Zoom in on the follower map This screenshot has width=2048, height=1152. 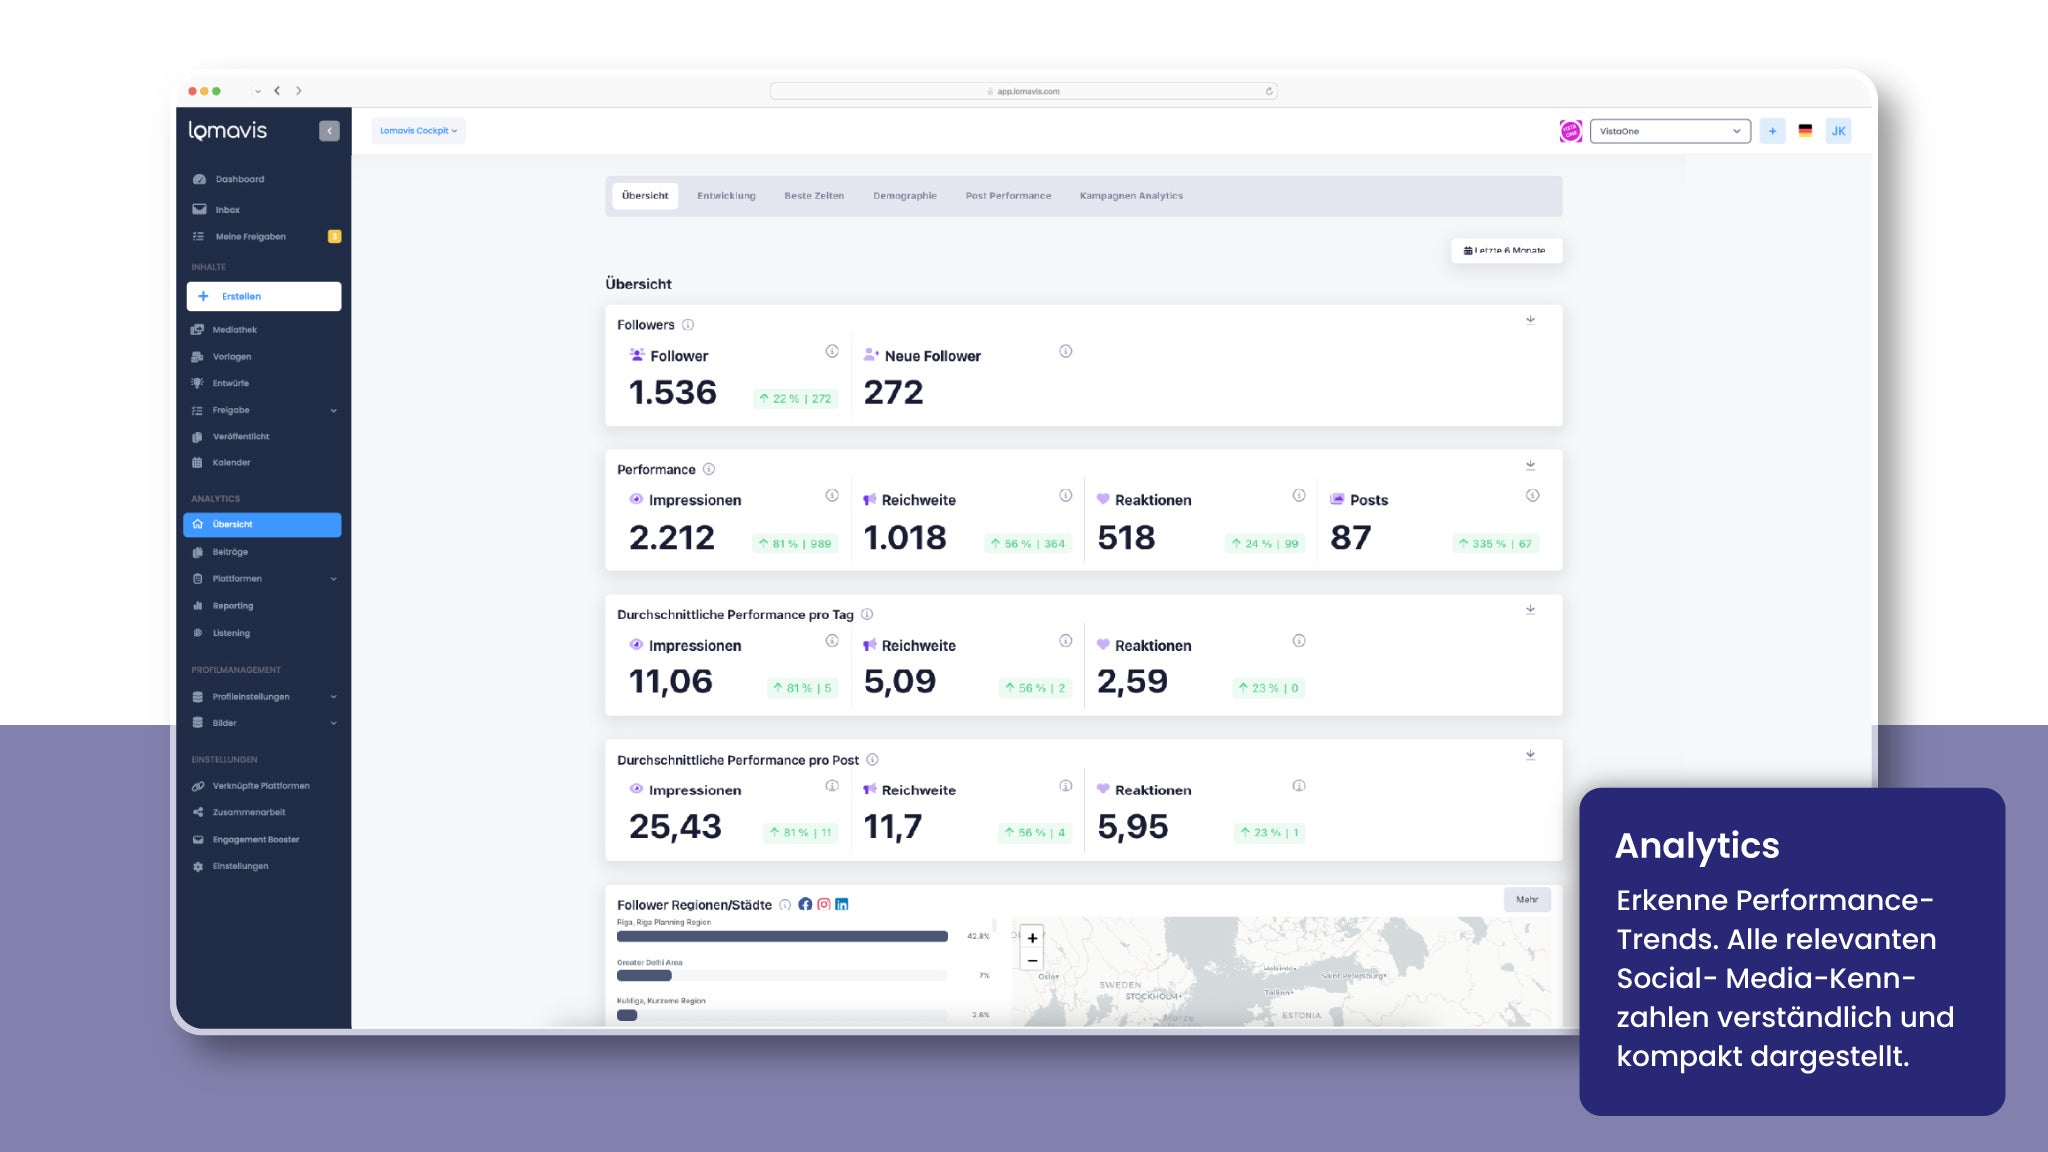[x=1032, y=938]
